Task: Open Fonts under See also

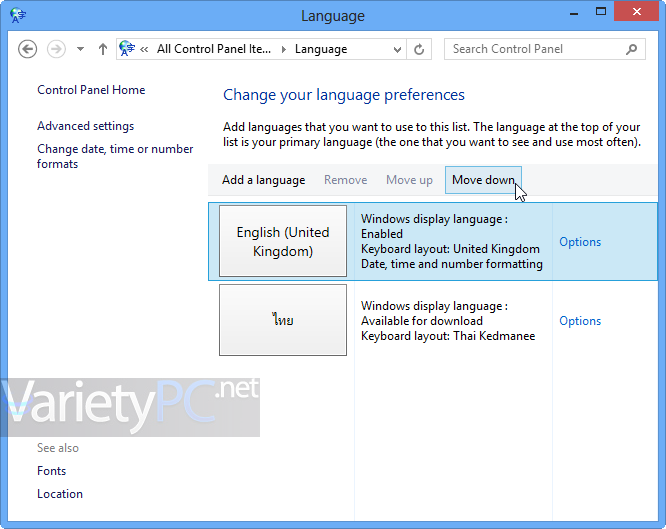Action: (x=51, y=471)
